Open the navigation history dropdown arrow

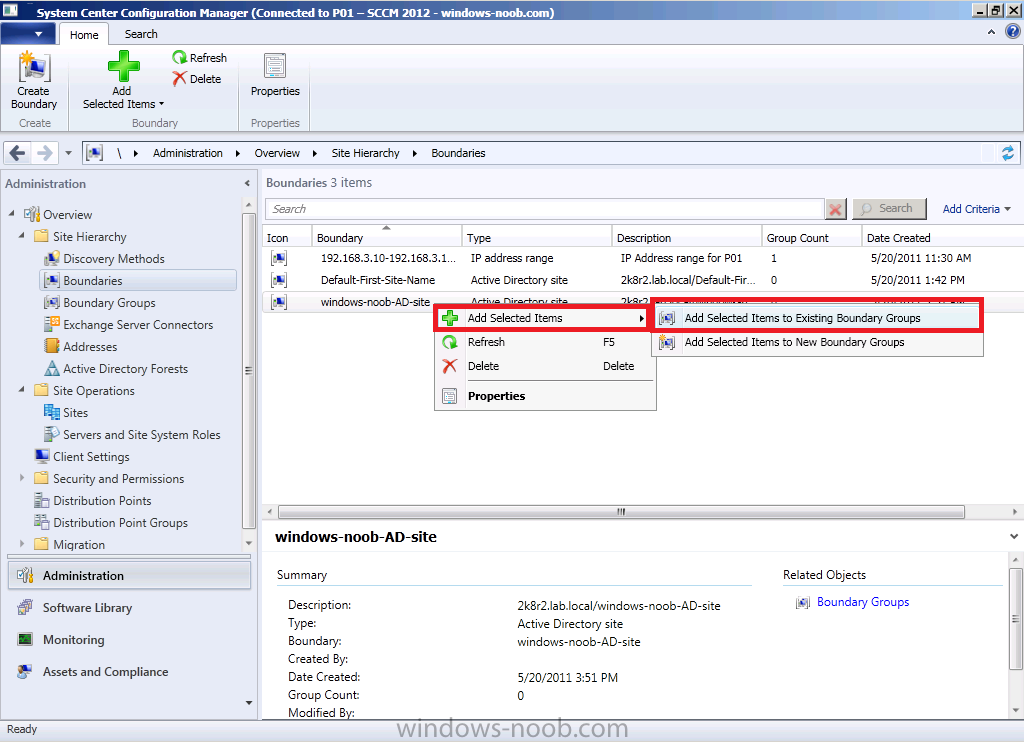click(x=69, y=153)
